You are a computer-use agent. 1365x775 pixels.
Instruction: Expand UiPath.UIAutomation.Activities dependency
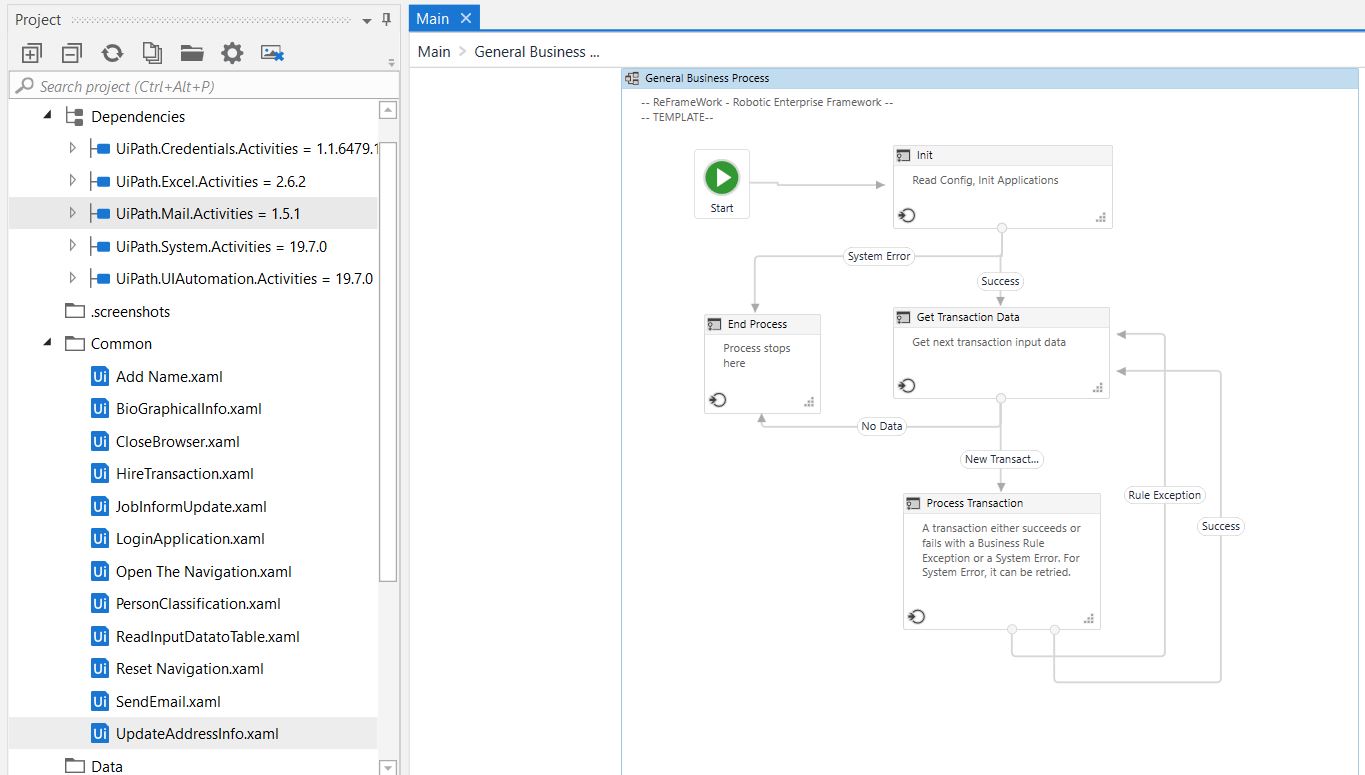[72, 278]
